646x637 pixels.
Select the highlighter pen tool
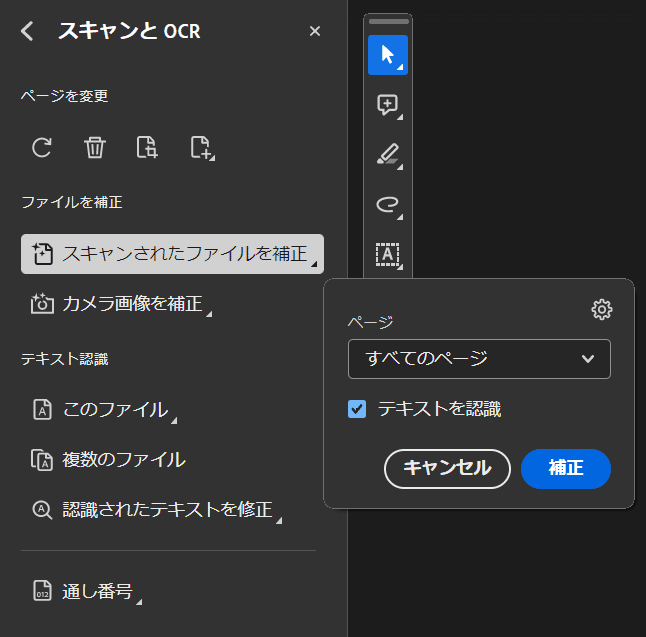[388, 155]
